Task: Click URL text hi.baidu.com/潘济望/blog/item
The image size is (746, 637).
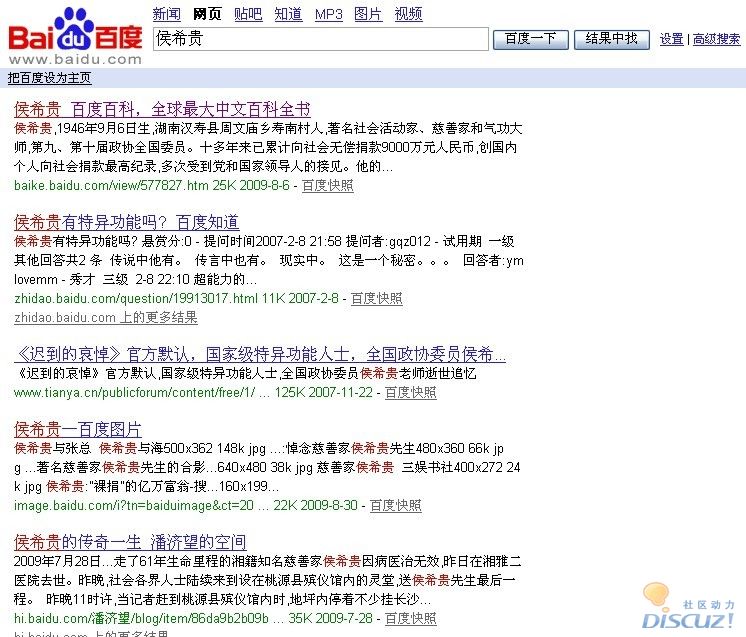Action: pyautogui.click(x=141, y=618)
